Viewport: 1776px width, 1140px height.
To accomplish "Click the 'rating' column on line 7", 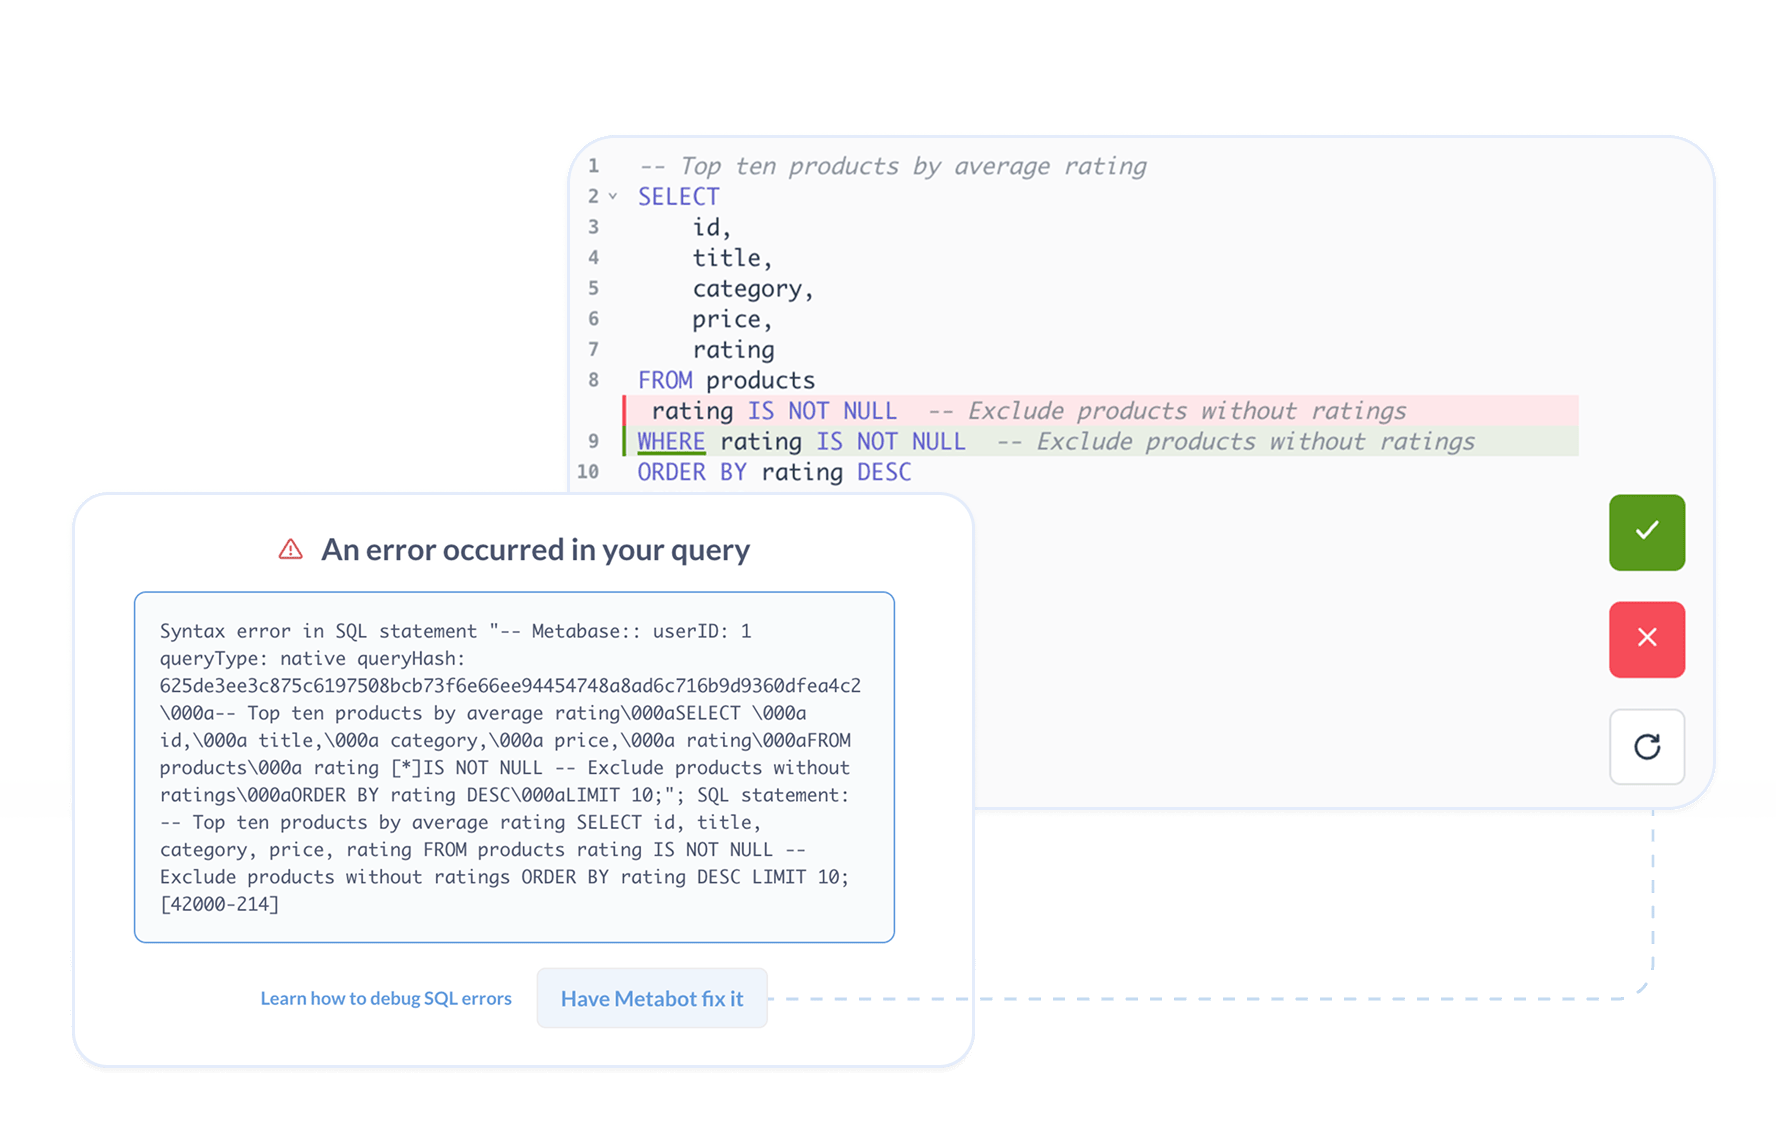I will click(733, 350).
